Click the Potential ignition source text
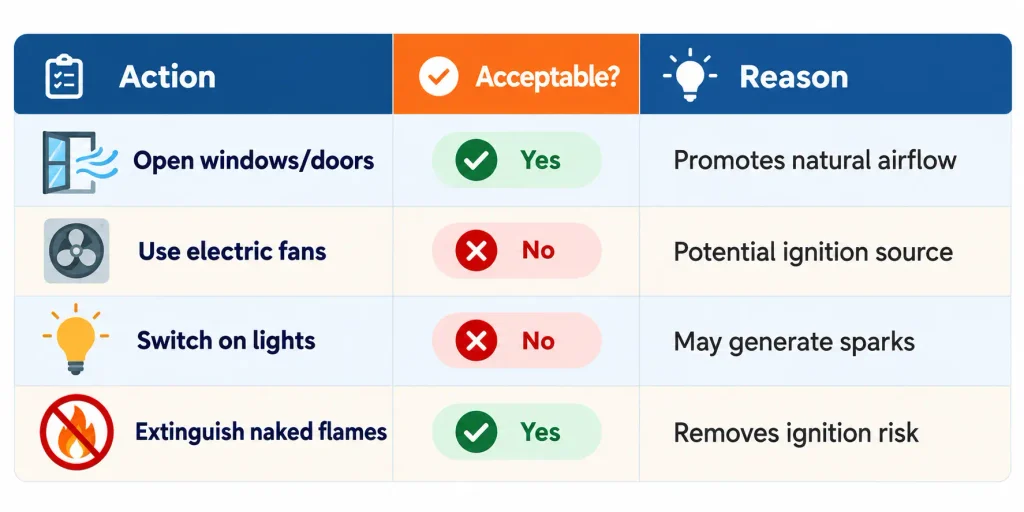 tap(813, 252)
